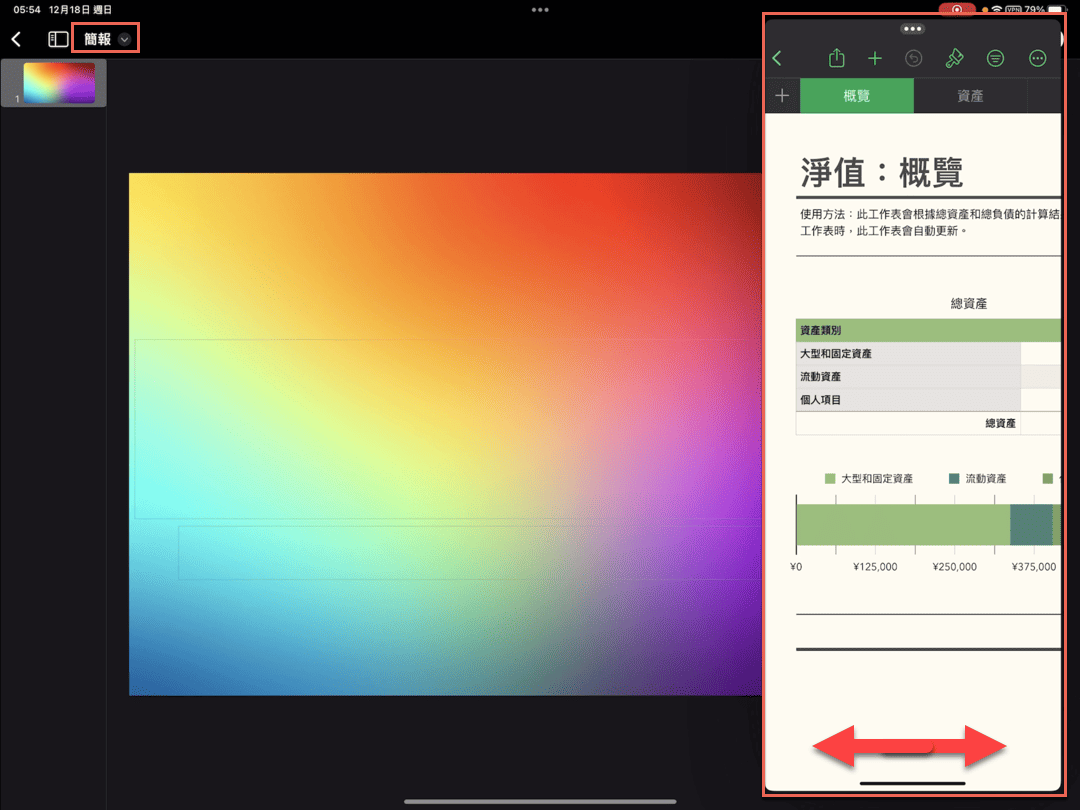This screenshot has height=810, width=1080.
Task: Tap the Keynote slide canvas
Action: pos(445,434)
